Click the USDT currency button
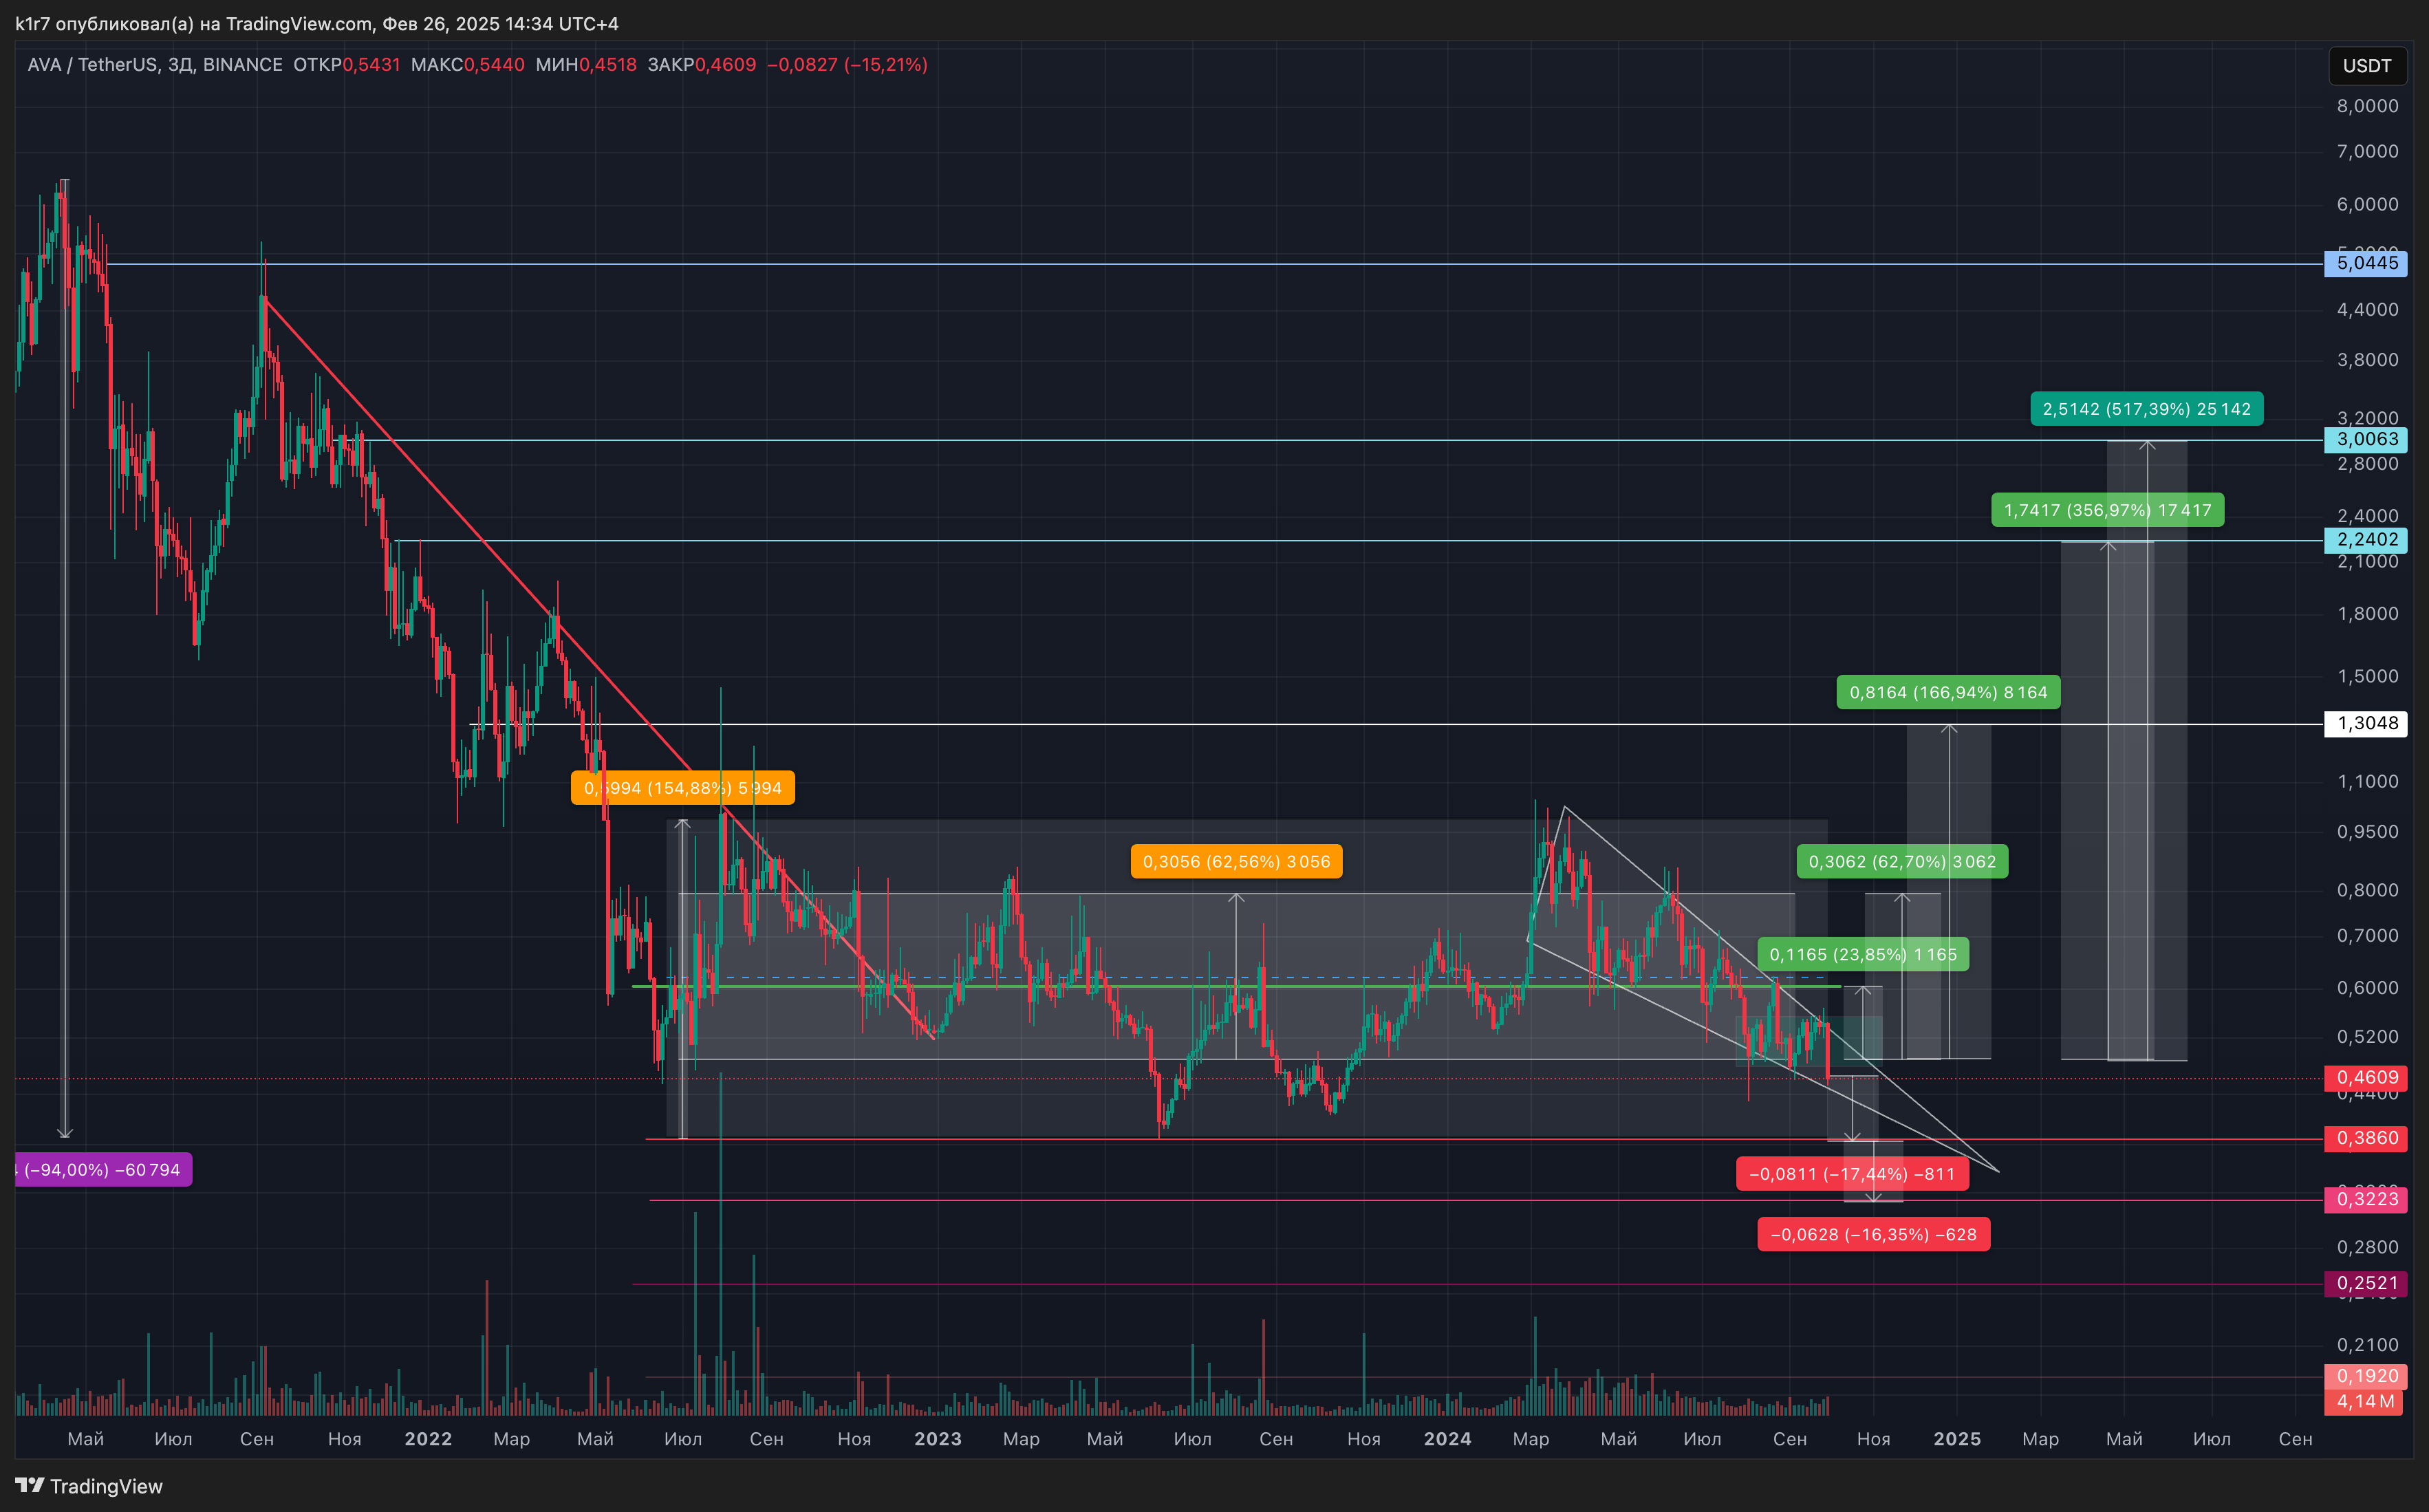This screenshot has width=2429, height=1512. 2366,66
